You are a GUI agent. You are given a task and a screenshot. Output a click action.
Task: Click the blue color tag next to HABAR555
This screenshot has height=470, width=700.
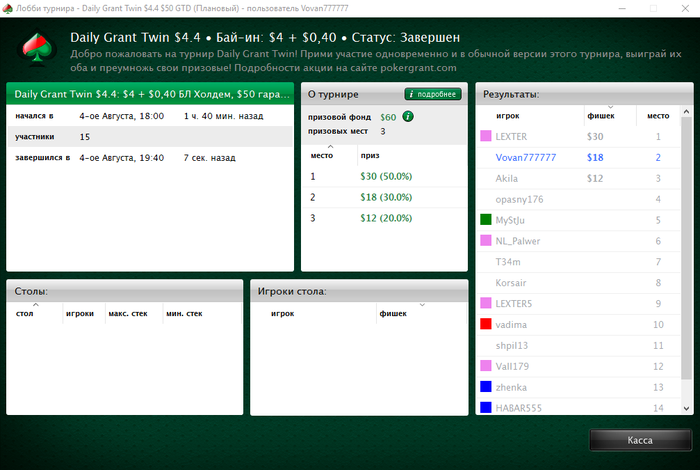pos(486,408)
